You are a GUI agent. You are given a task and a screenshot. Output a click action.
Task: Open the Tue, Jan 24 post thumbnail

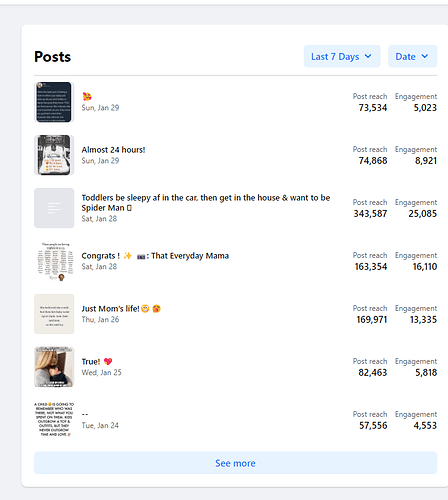coord(54,420)
